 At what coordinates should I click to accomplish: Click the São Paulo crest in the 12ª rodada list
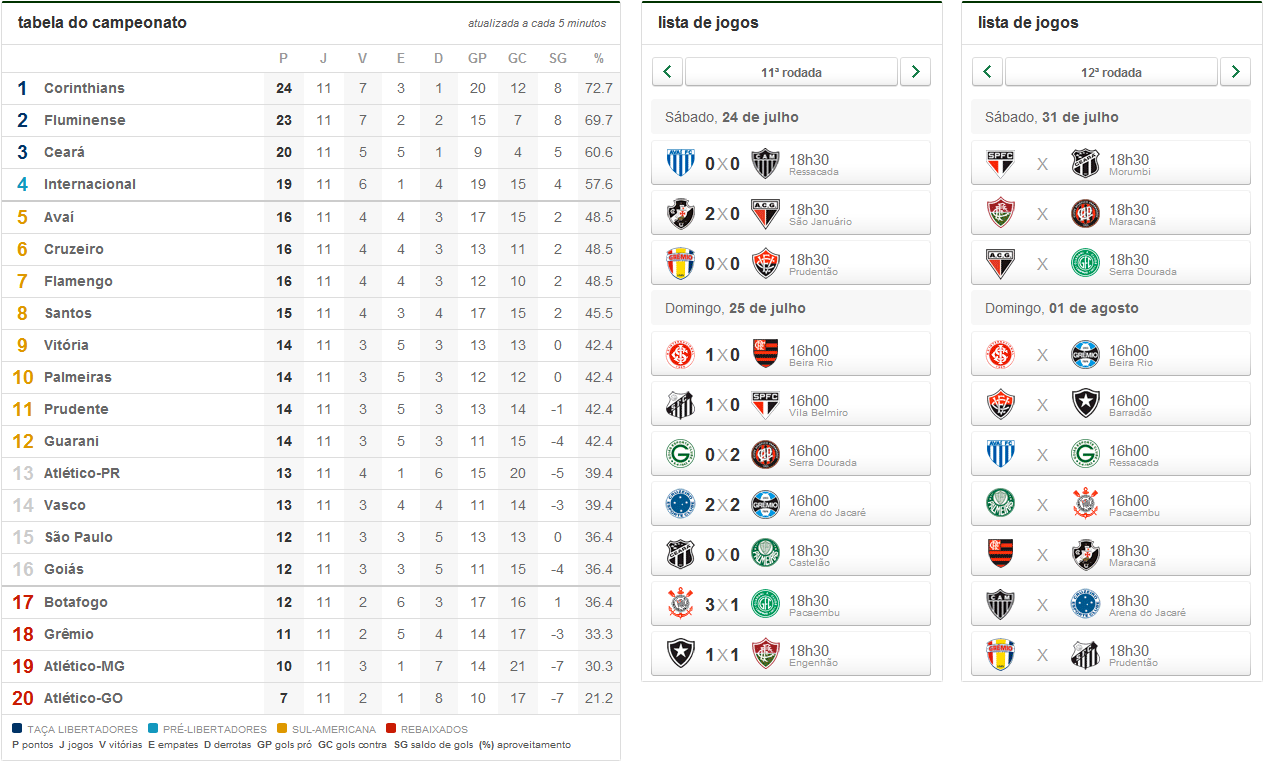point(1001,163)
